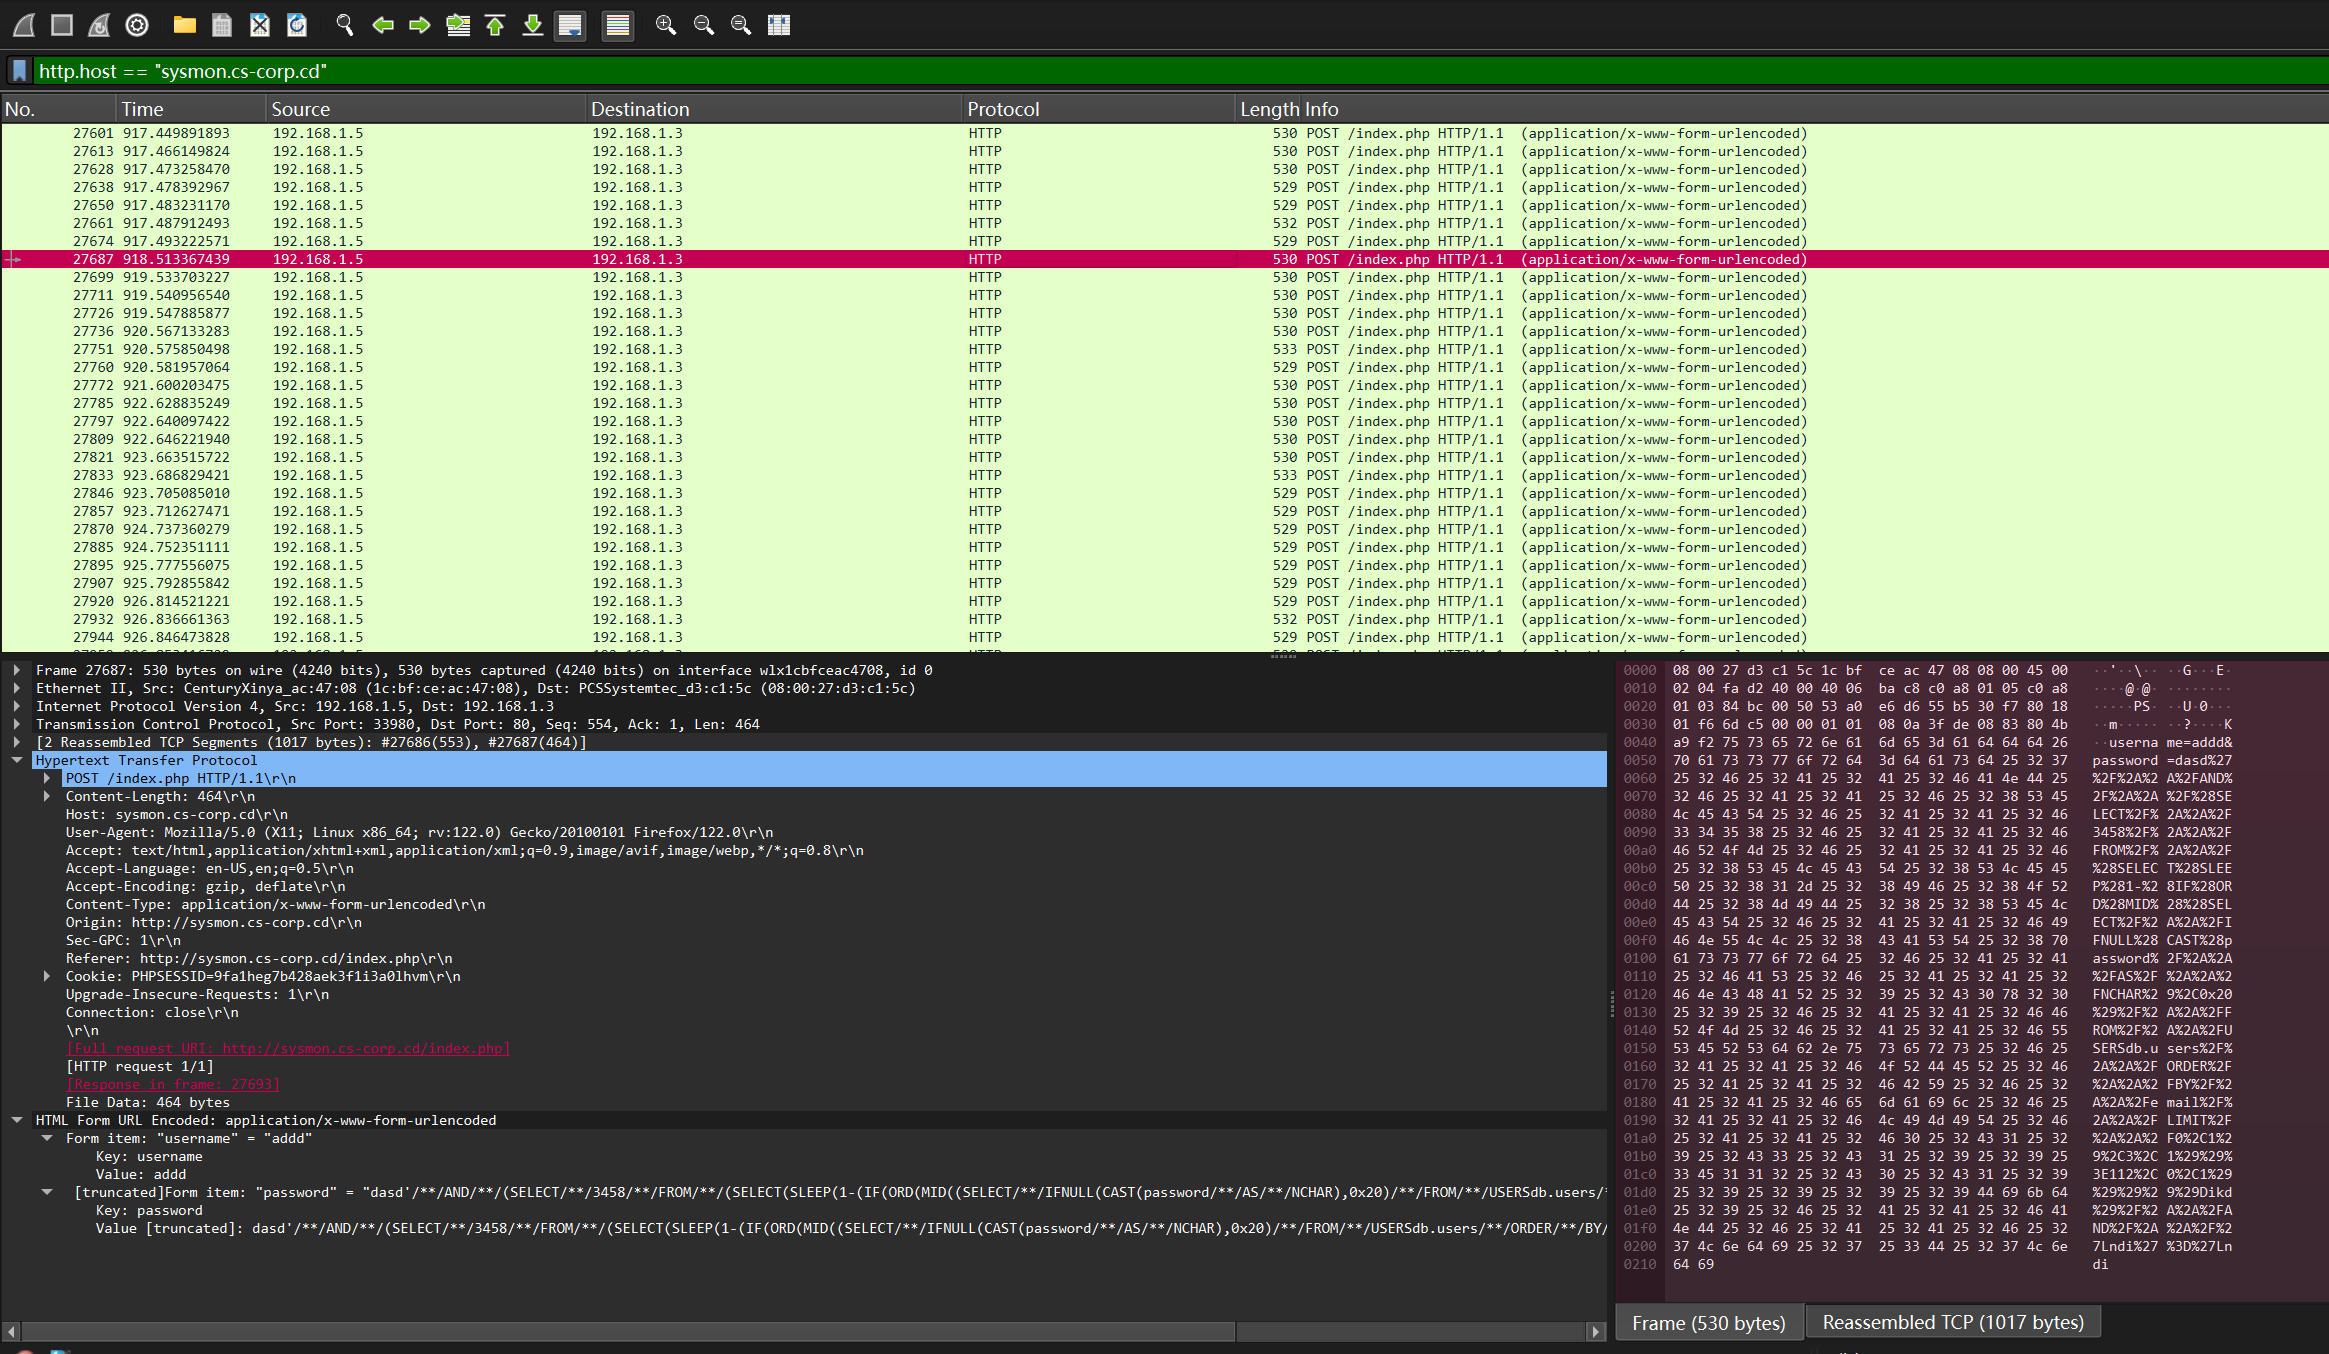
Task: Jump to the first packet
Action: (495, 25)
